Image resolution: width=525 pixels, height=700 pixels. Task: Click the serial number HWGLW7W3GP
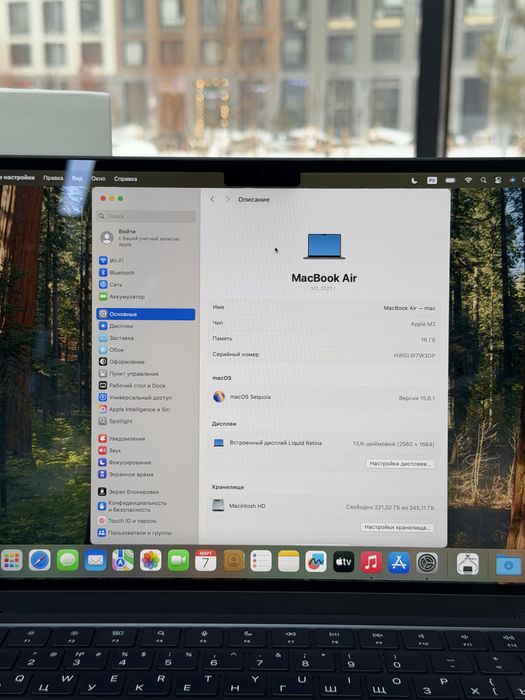coord(414,355)
